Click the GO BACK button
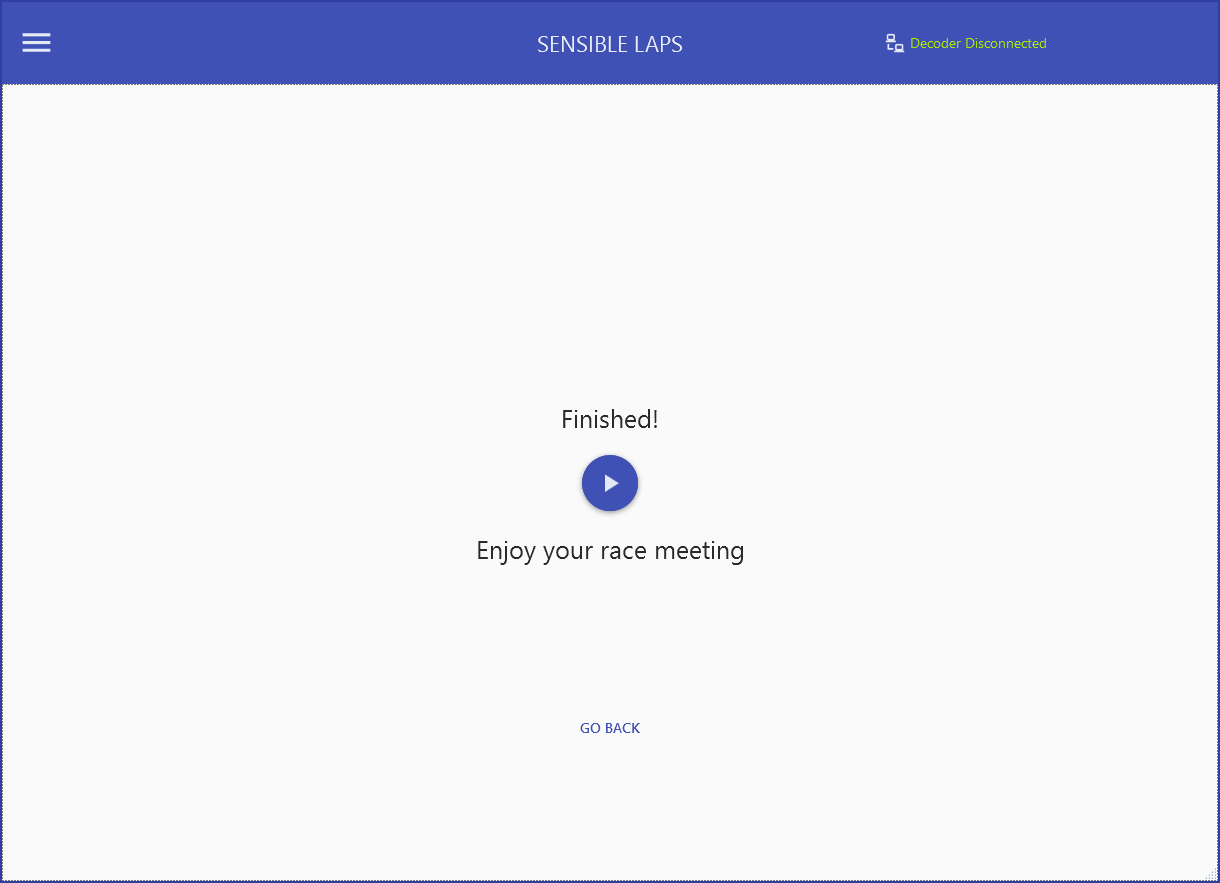The width and height of the screenshot is (1220, 883). [609, 728]
